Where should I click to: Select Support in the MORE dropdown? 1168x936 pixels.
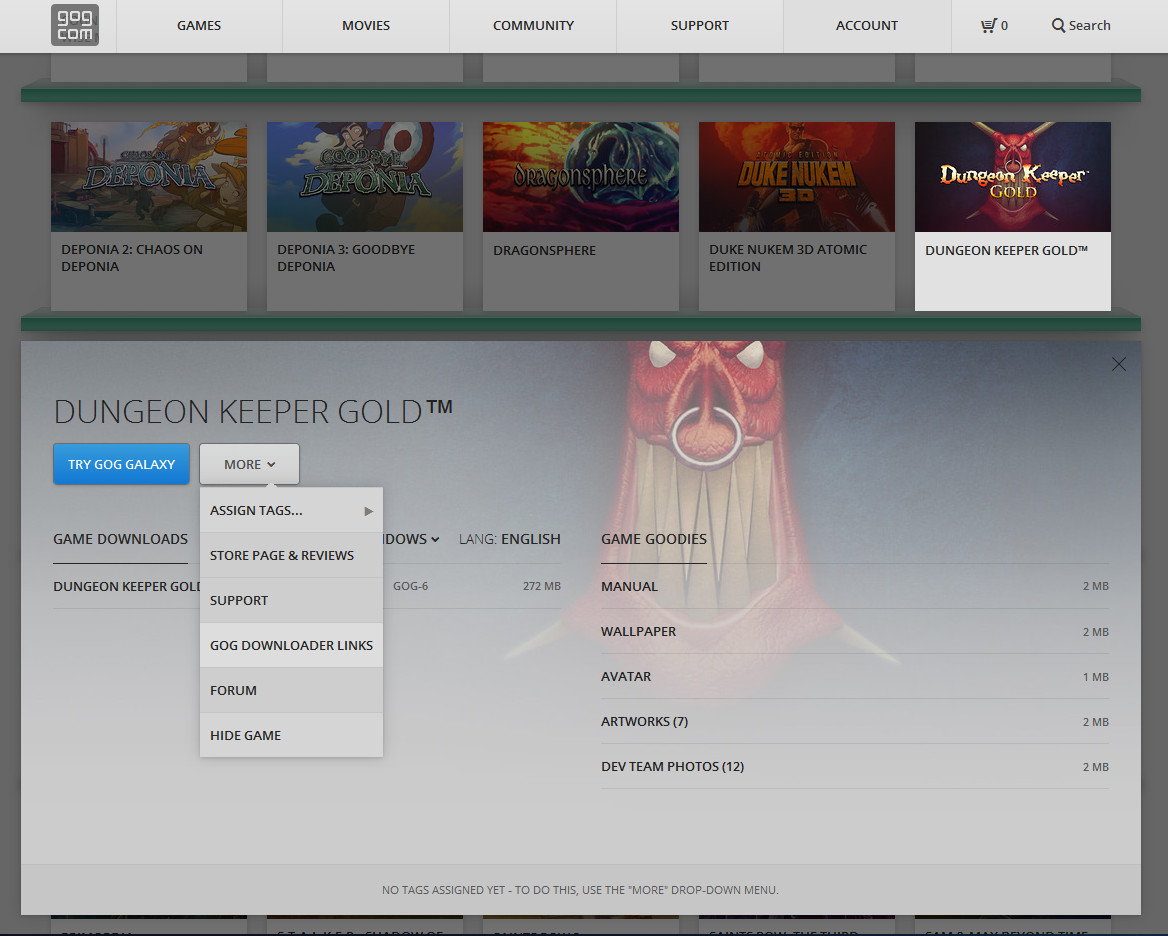(291, 600)
